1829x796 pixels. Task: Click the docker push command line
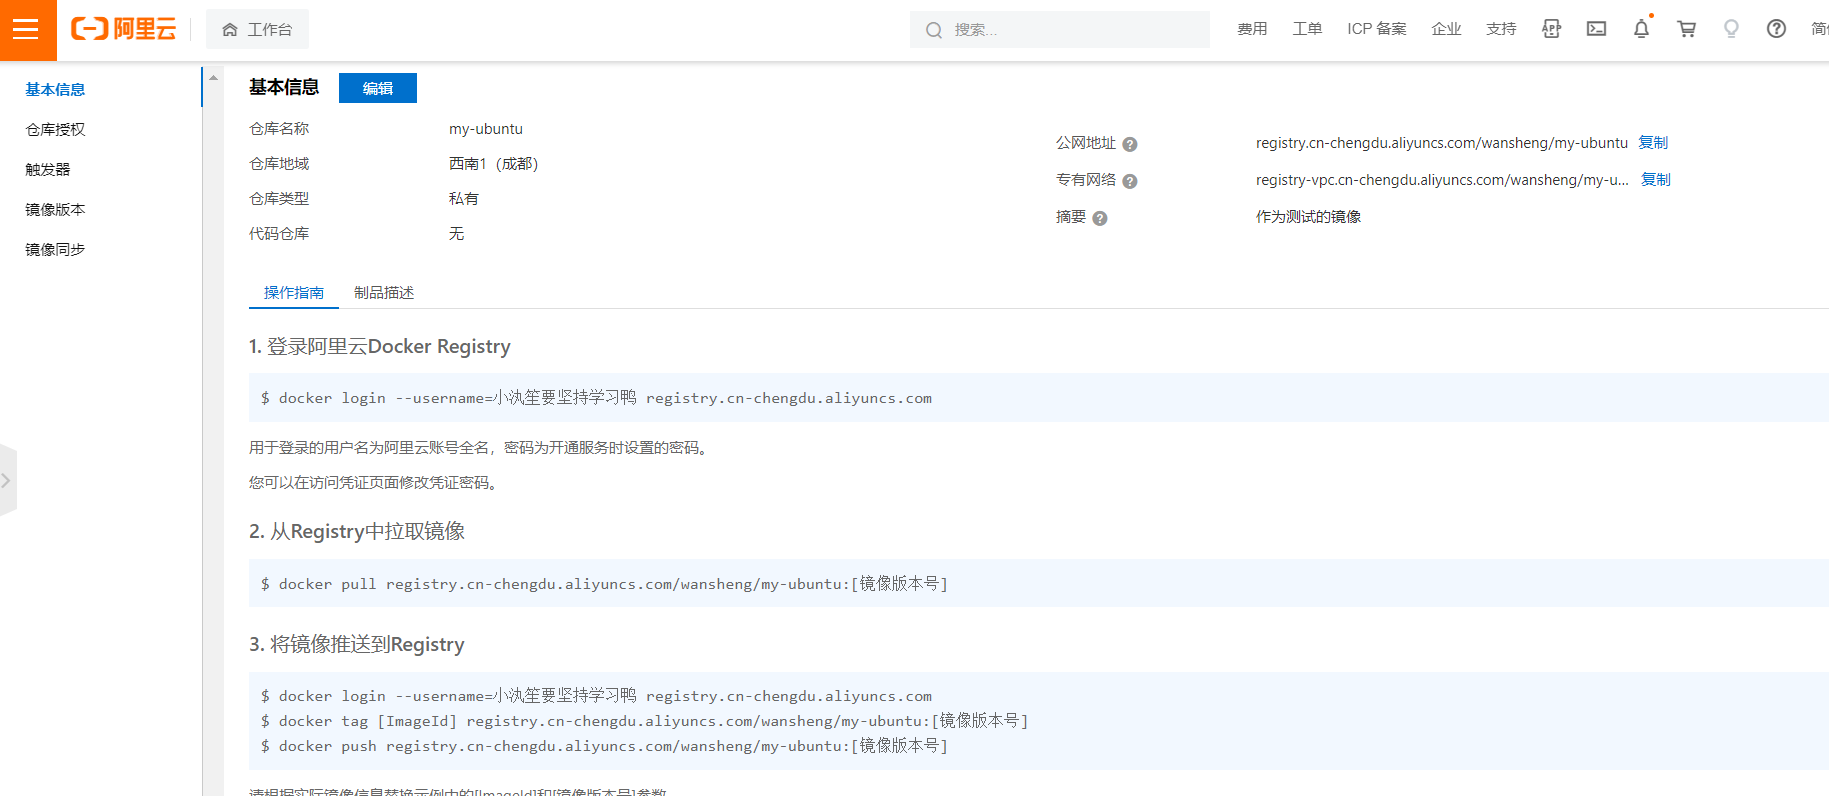pyautogui.click(x=604, y=746)
